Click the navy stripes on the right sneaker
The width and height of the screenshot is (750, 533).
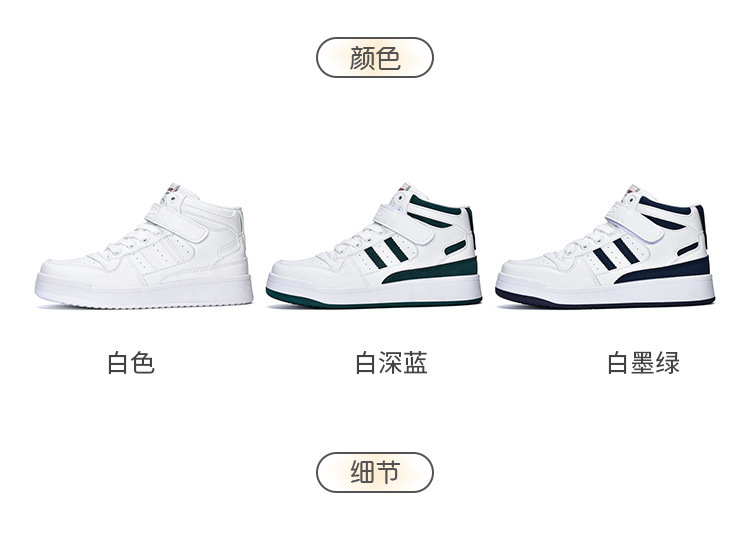(616, 252)
